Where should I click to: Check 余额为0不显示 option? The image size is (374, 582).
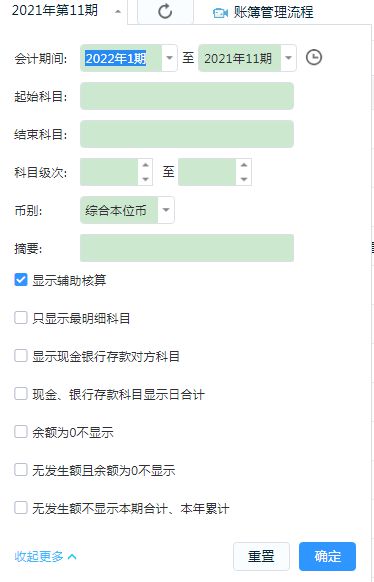pos(21,432)
